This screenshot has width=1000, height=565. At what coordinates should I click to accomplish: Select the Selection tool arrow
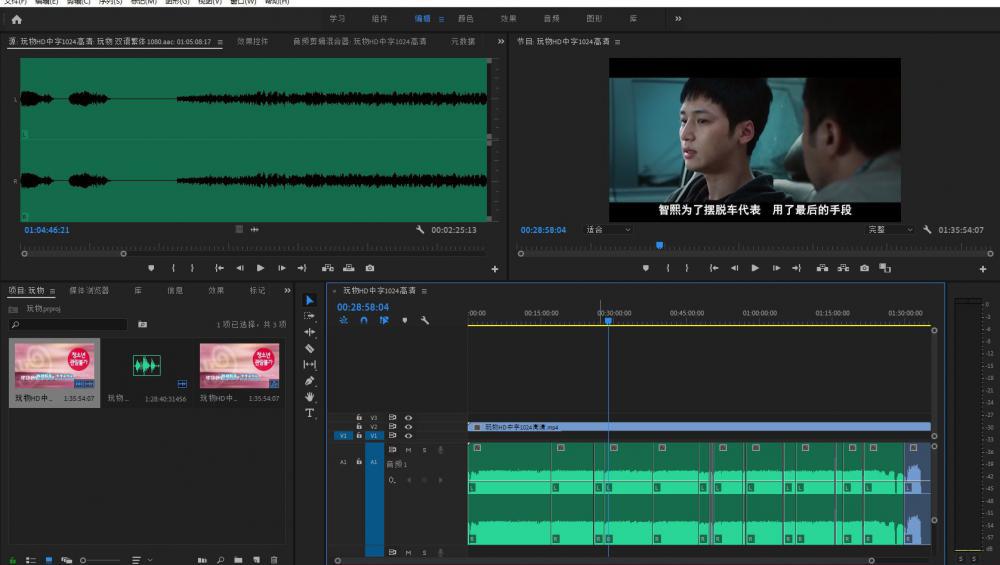[x=309, y=300]
